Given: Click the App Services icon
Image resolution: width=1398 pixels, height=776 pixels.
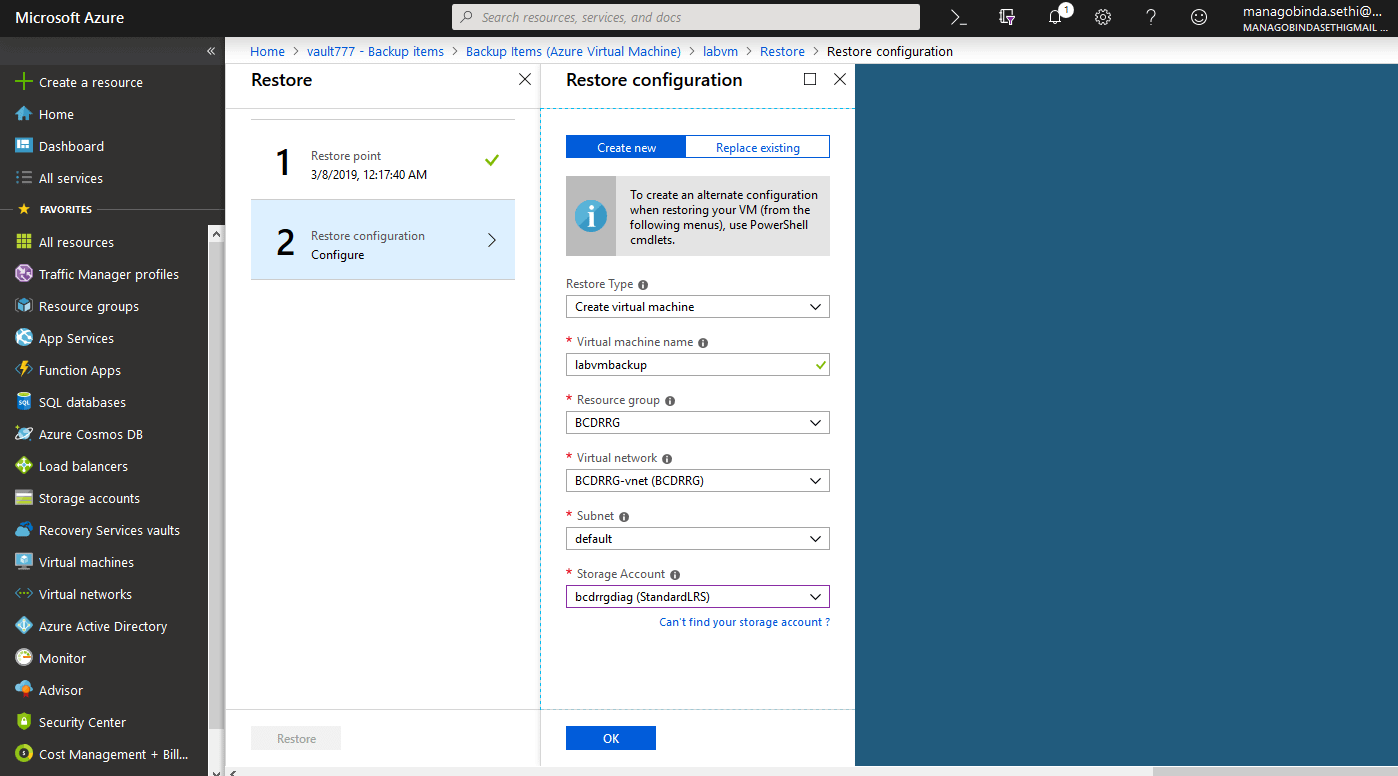Looking at the screenshot, I should (24, 338).
